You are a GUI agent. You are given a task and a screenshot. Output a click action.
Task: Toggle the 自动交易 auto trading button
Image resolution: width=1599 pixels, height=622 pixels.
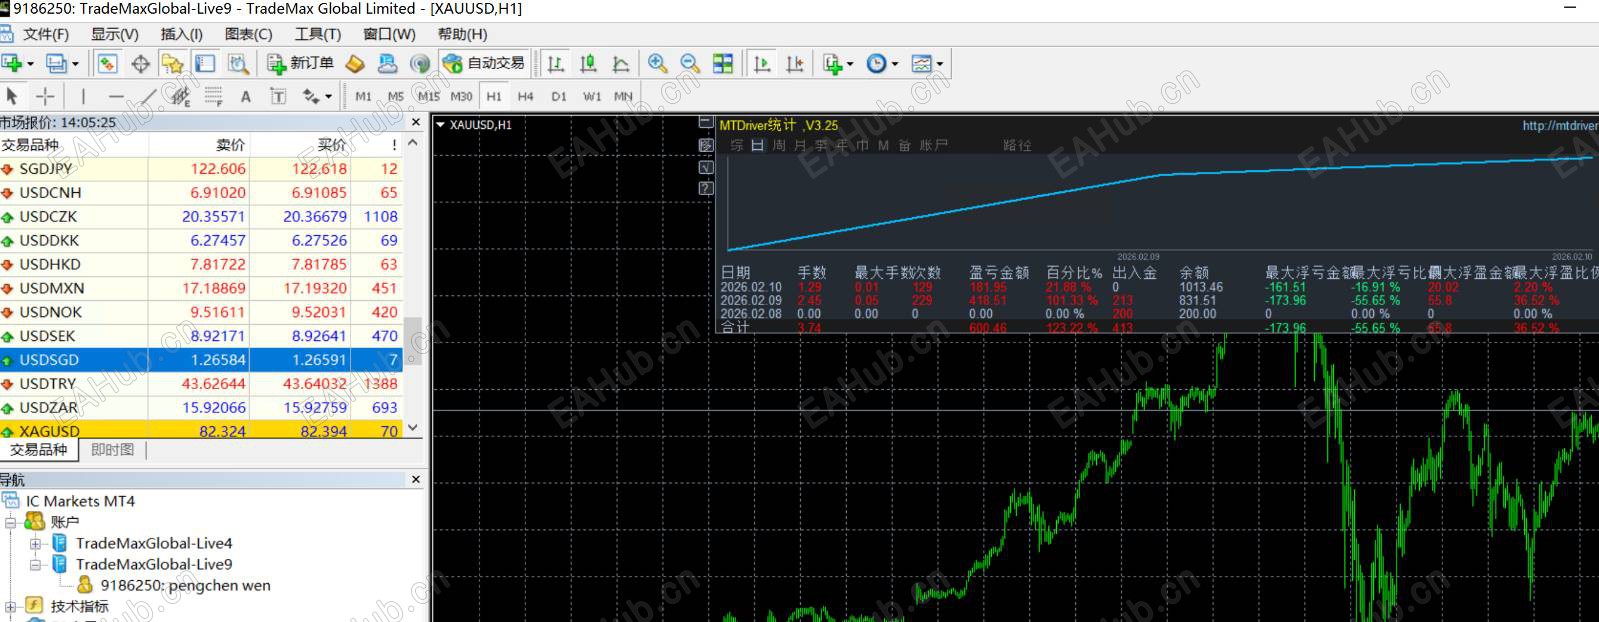point(485,63)
